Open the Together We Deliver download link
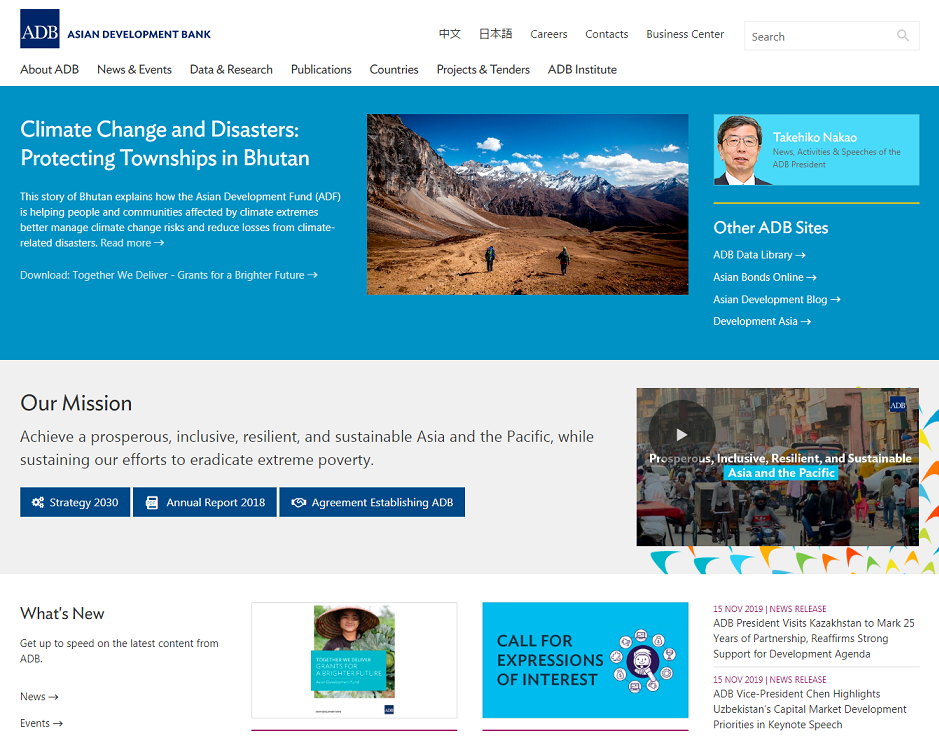This screenshot has width=939, height=737. click(169, 275)
